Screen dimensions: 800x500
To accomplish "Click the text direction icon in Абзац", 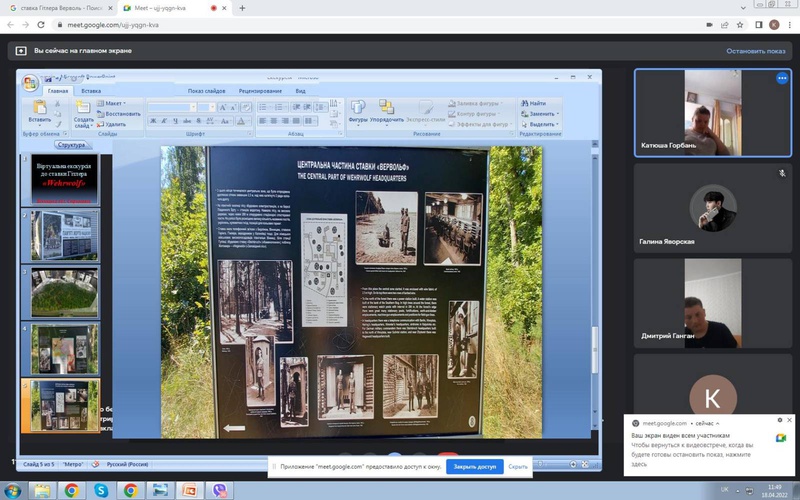I will click(x=333, y=104).
